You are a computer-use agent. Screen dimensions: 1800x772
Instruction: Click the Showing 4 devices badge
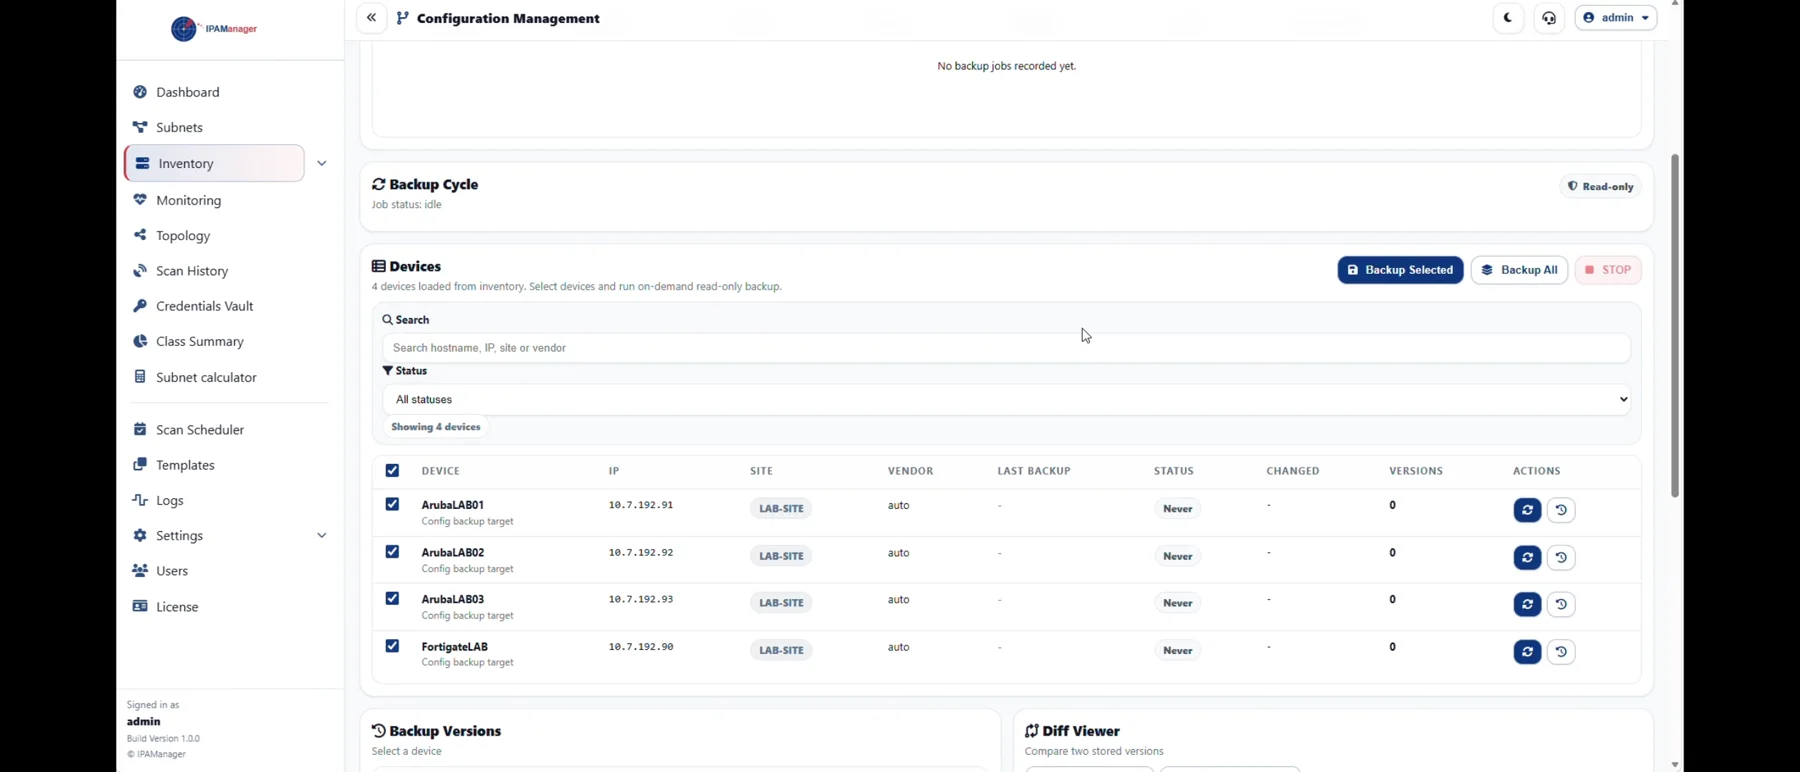pyautogui.click(x=436, y=427)
